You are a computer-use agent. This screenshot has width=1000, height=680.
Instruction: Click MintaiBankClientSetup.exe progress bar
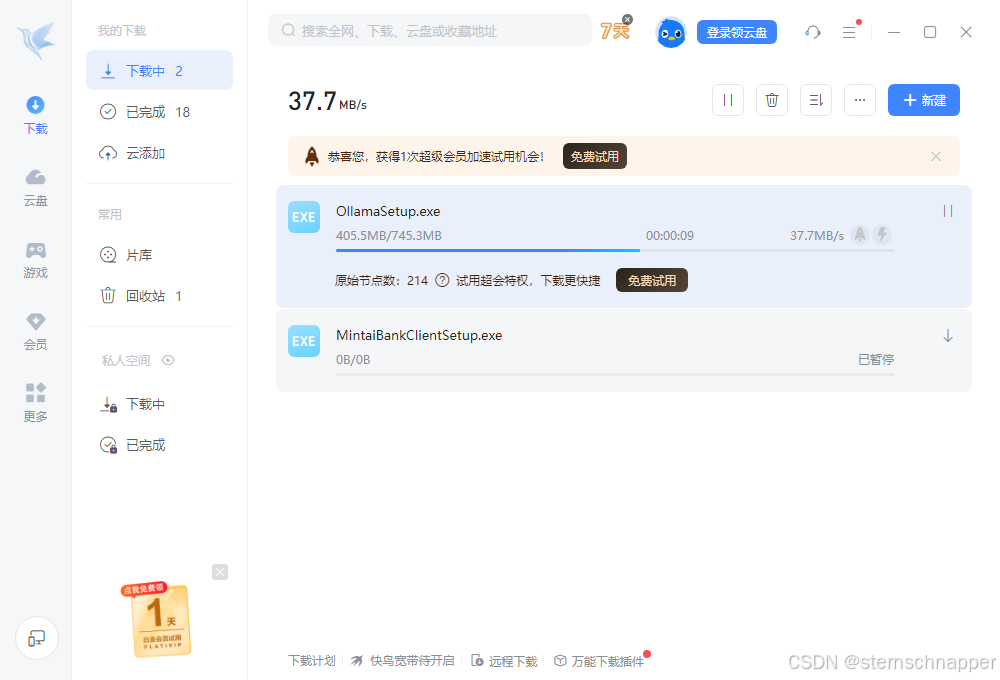tap(615, 374)
